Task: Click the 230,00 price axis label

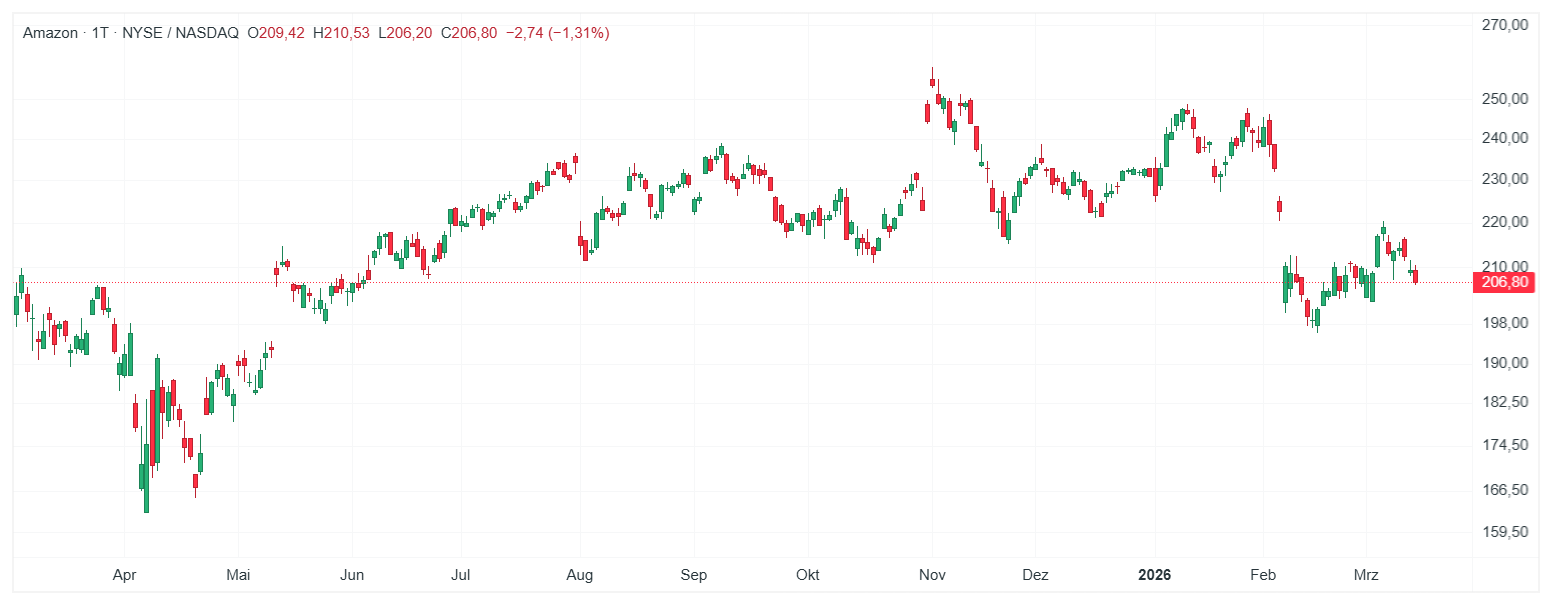Action: point(1505,179)
